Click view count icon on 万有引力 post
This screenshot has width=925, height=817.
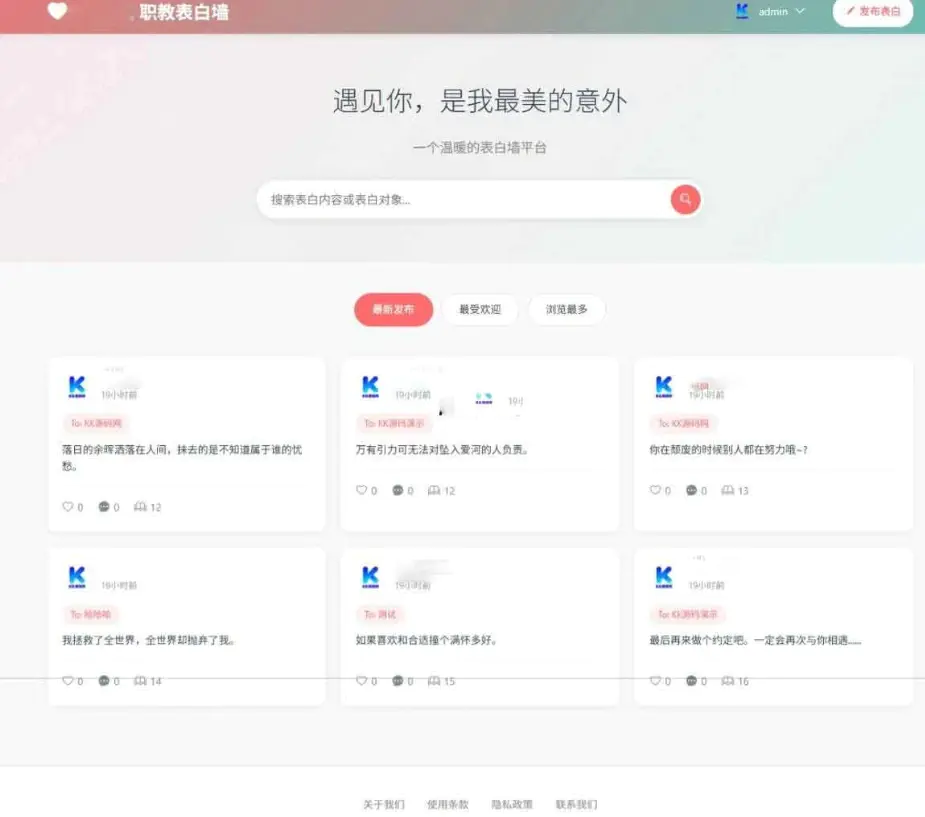tap(434, 490)
